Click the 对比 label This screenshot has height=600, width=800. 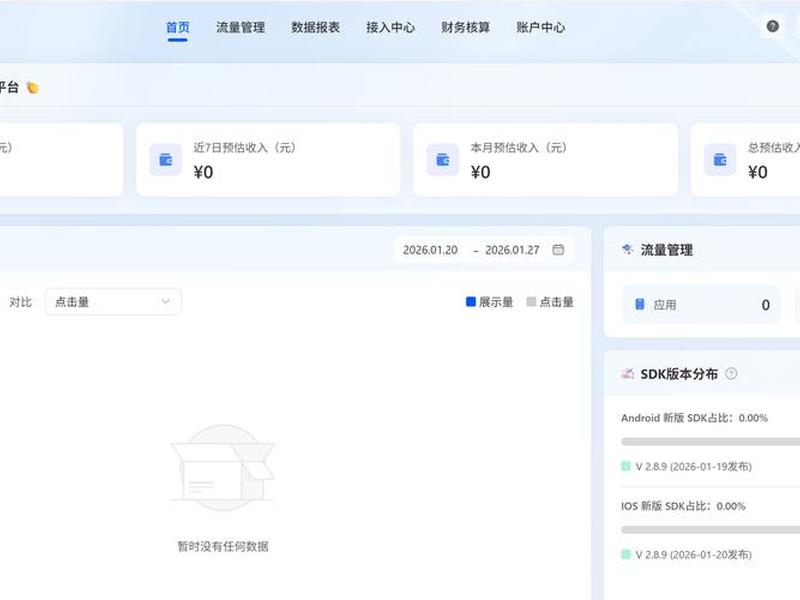(x=20, y=302)
